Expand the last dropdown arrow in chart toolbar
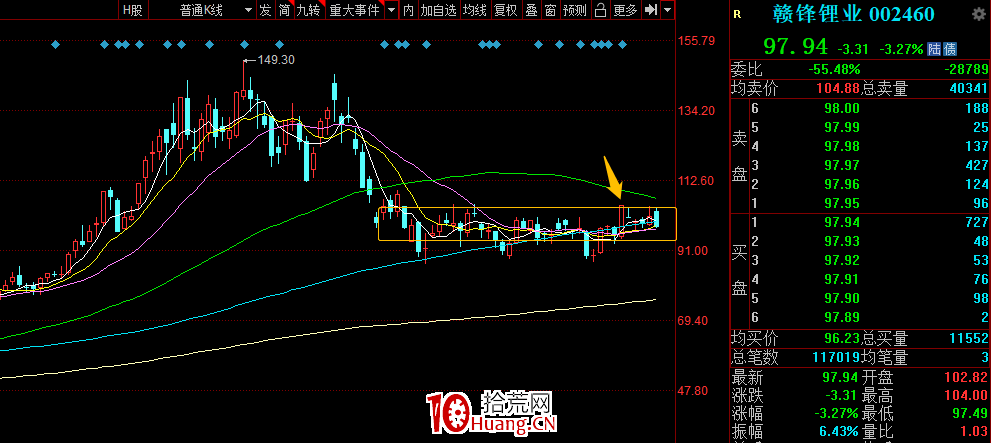Viewport: 991px width, 443px height. pyautogui.click(x=667, y=10)
